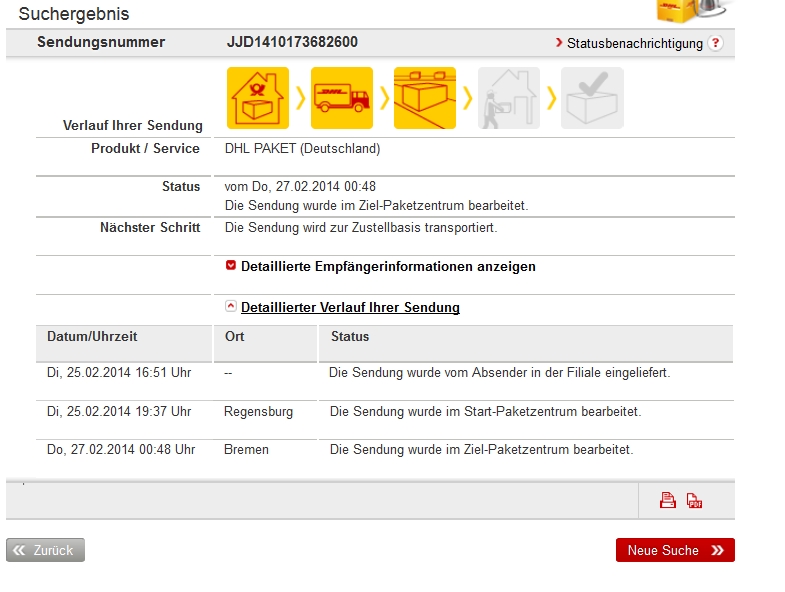The height and width of the screenshot is (592, 785).
Task: Start a Neue Suche
Action: click(x=675, y=550)
